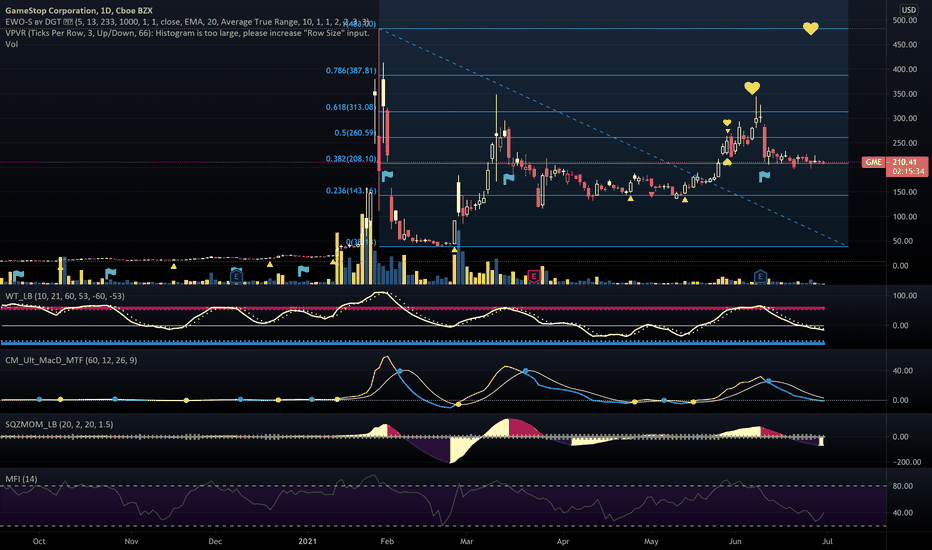Screen dimensions: 932x550
Task: Click the 350.00 price axis label
Action: click(905, 94)
